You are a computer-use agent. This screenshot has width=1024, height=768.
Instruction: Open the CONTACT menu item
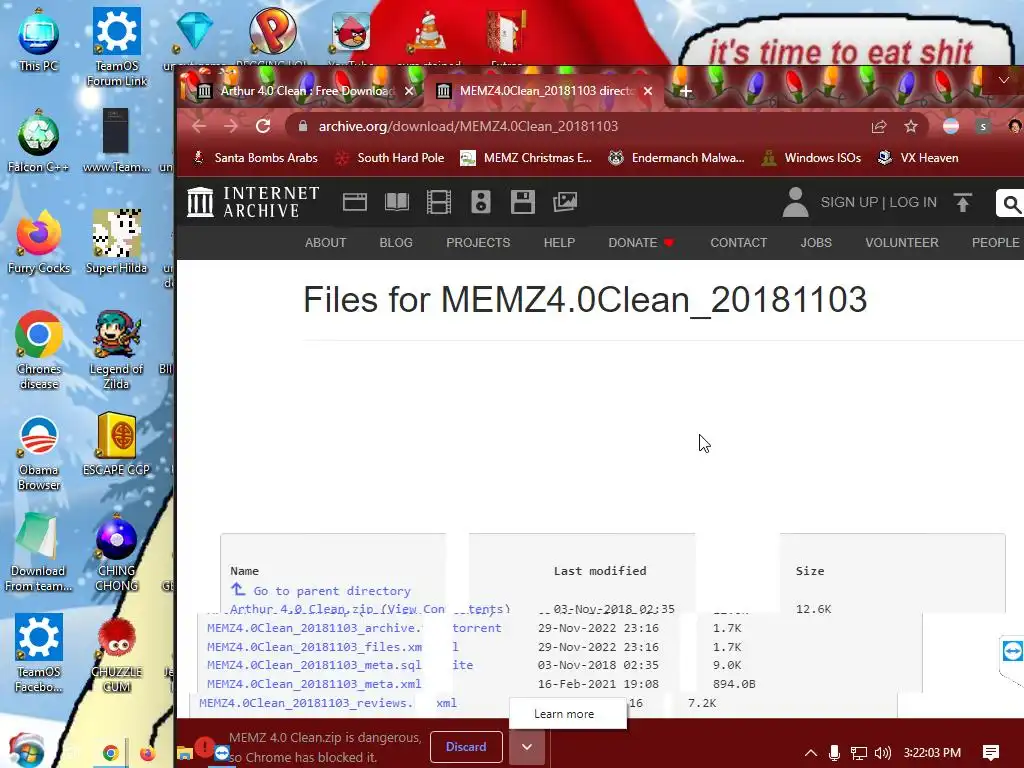739,242
